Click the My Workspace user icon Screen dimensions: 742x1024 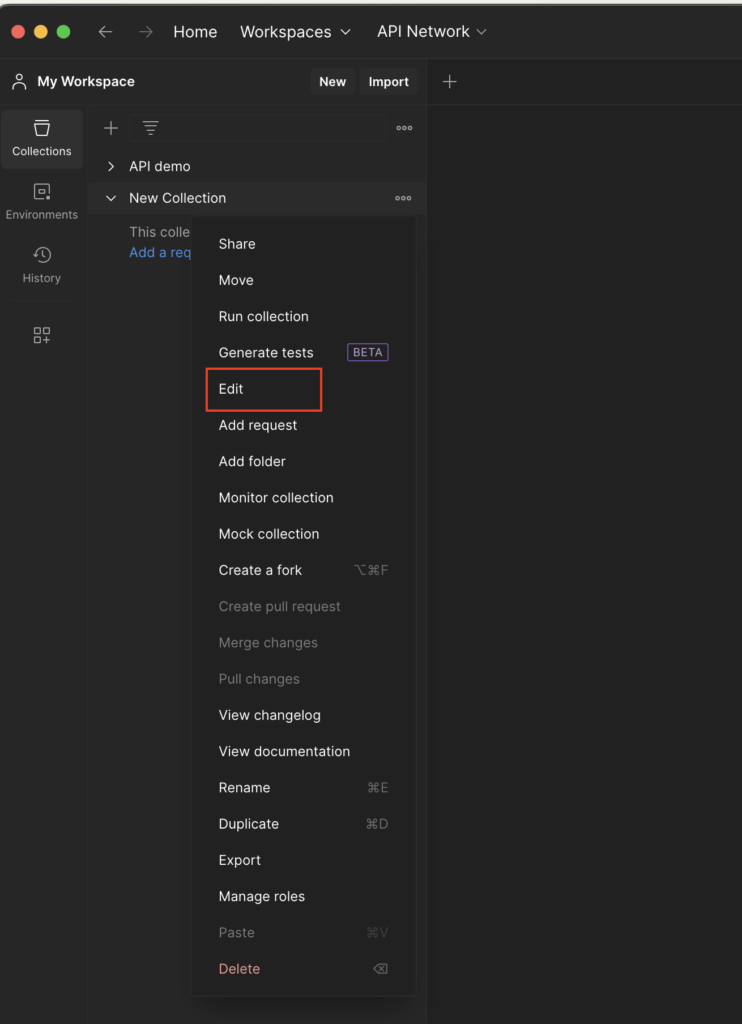click(20, 82)
